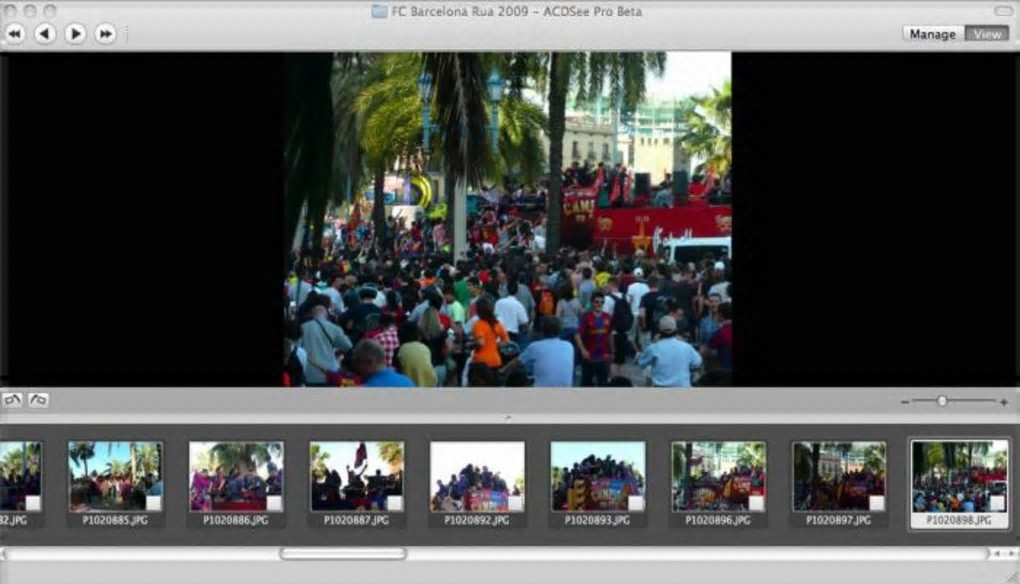
Task: Click the filmstrip horizontal scrollbar thumb
Action: (343, 553)
